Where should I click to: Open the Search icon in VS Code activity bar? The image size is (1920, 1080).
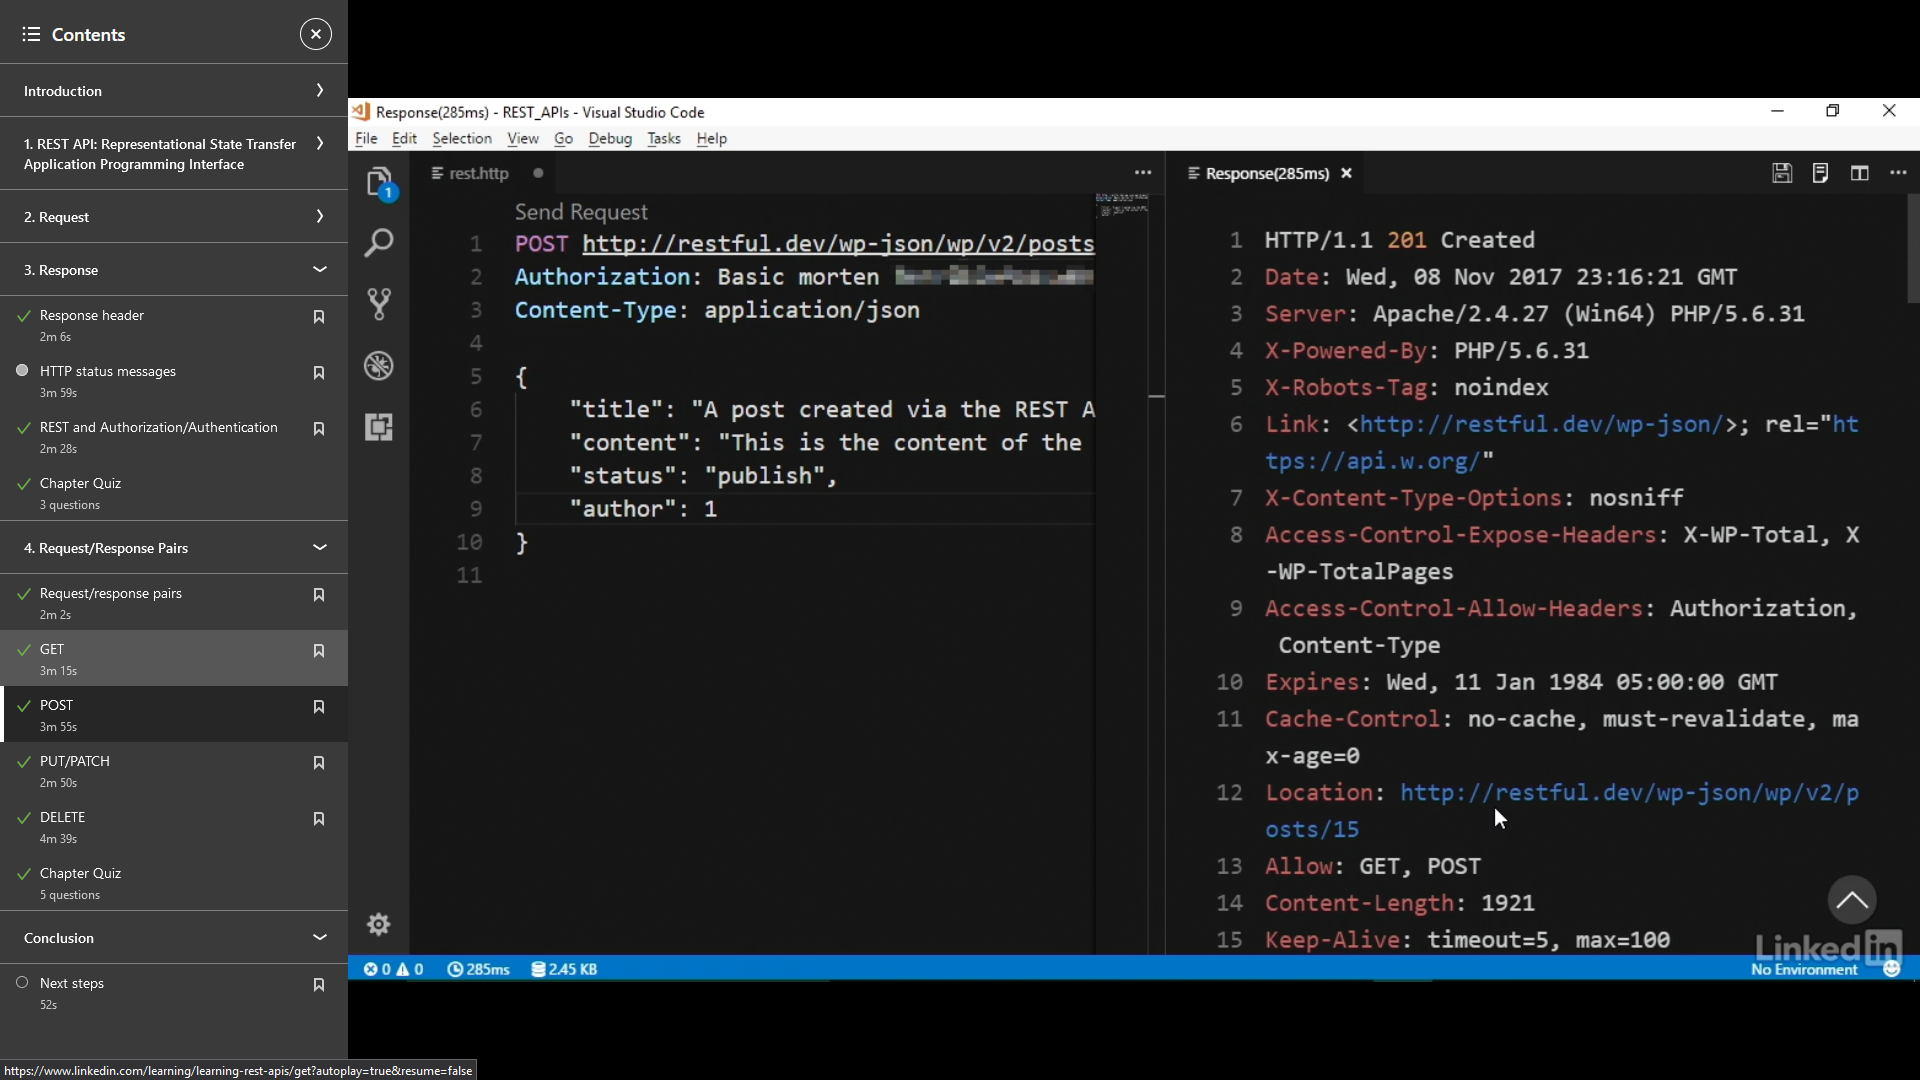tap(379, 242)
